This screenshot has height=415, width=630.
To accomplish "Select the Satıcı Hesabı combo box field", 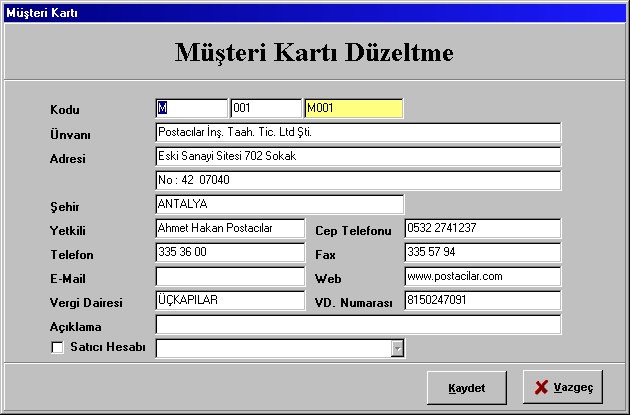I will (x=272, y=348).
